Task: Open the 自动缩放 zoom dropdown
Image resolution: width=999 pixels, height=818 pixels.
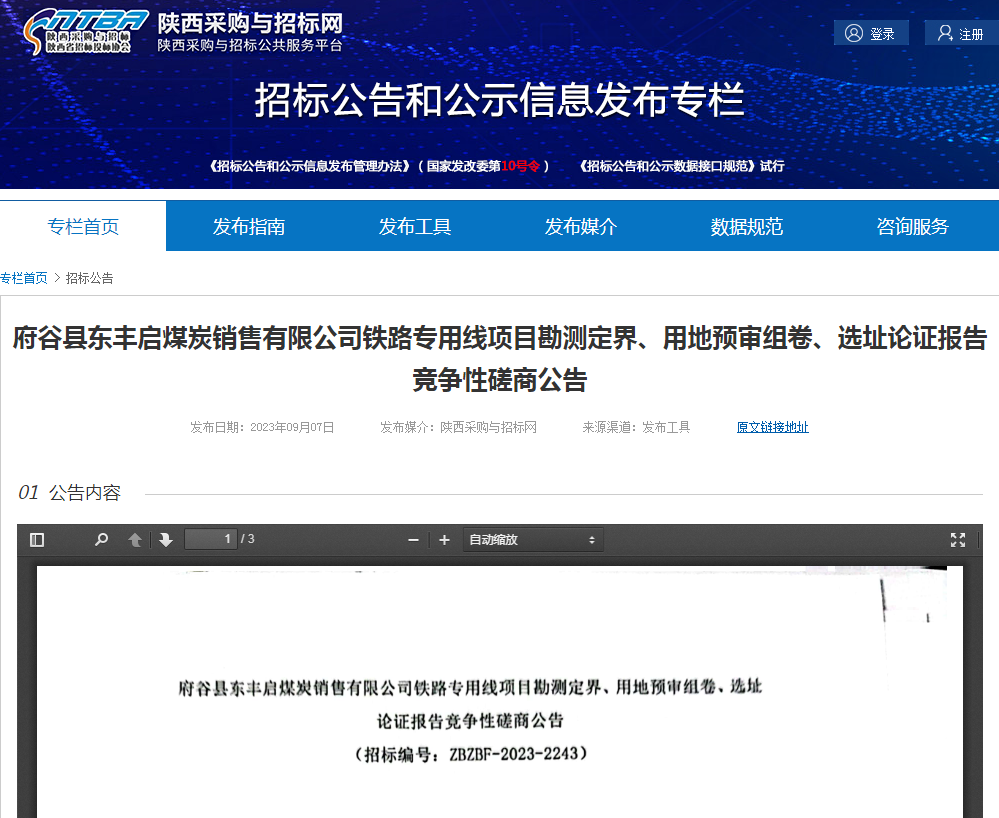Action: 533,540
